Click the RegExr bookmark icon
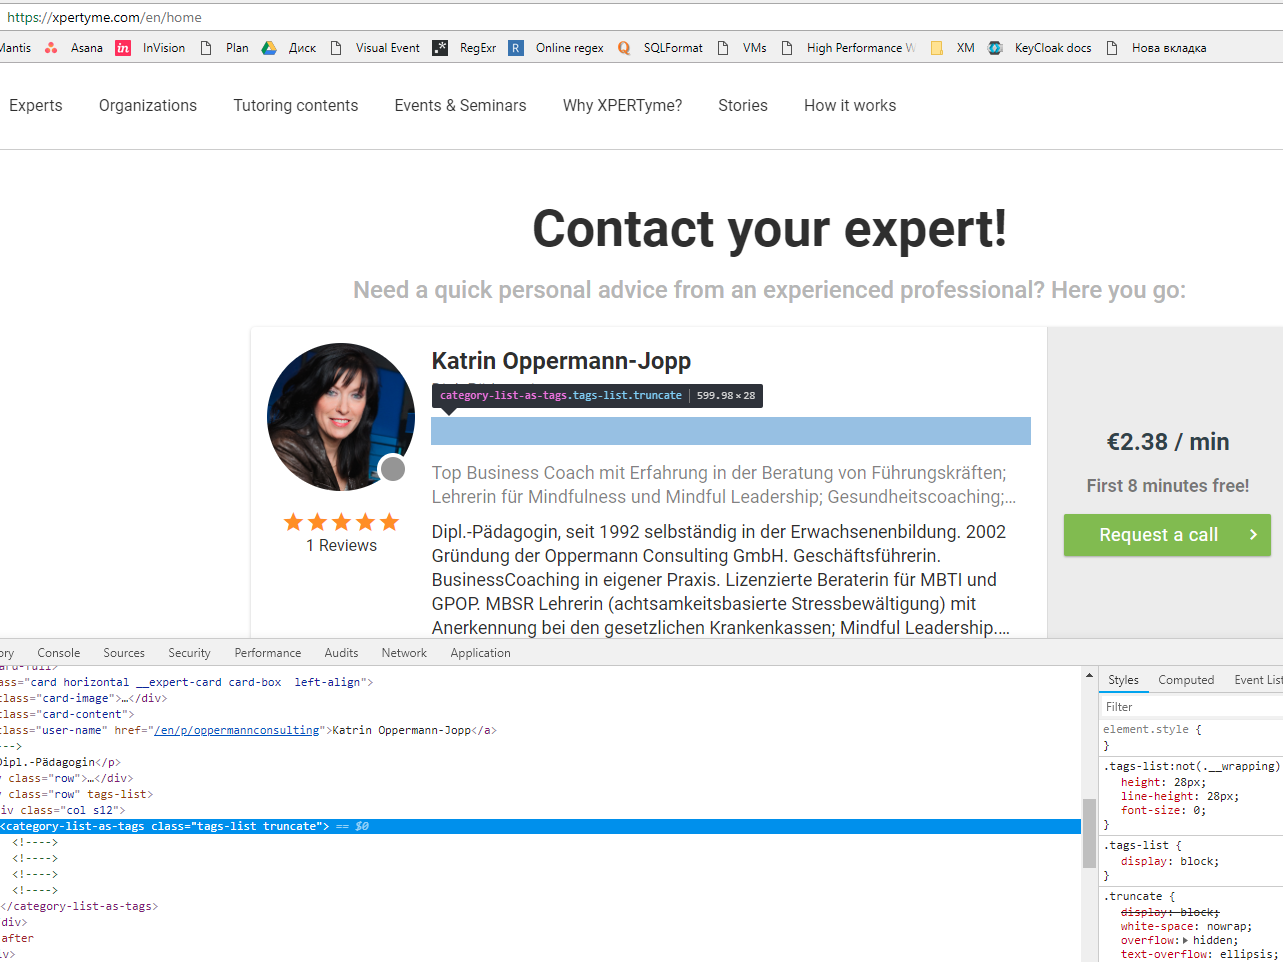The height and width of the screenshot is (962, 1283). [x=440, y=48]
